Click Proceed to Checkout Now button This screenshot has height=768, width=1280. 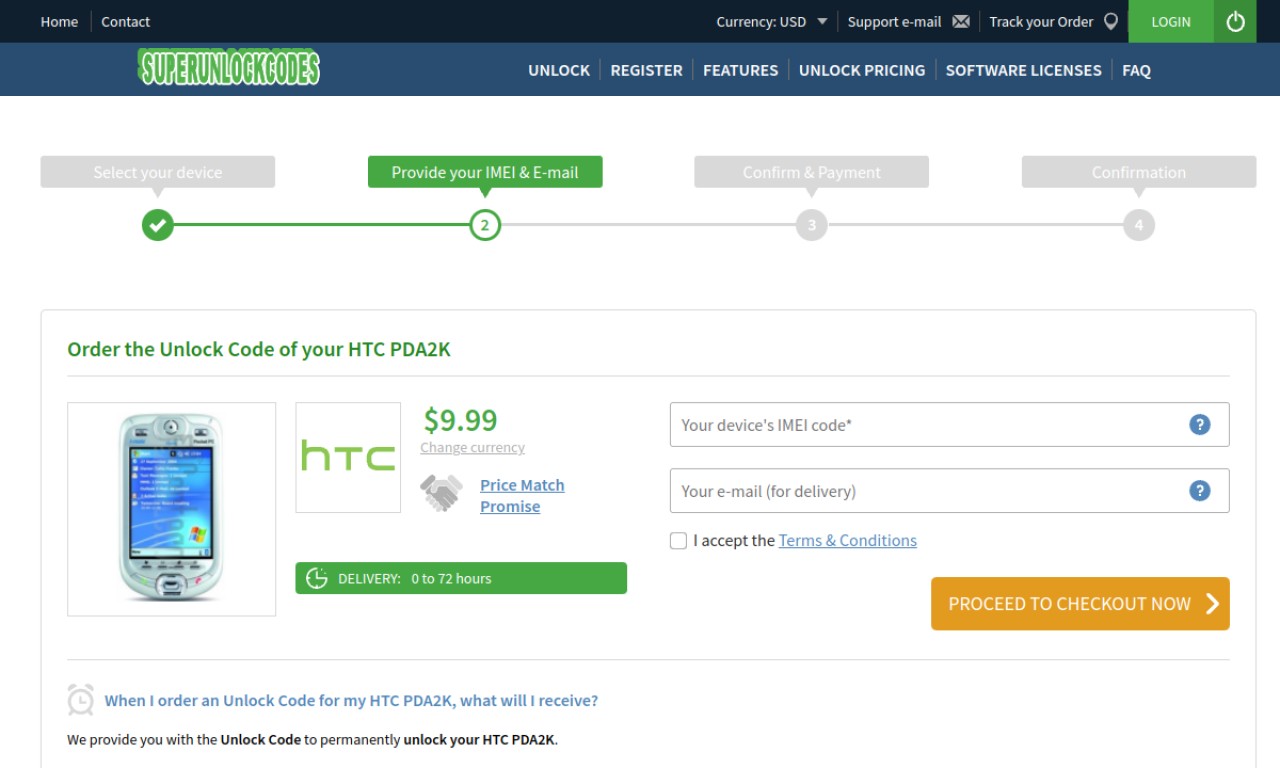[x=1080, y=603]
